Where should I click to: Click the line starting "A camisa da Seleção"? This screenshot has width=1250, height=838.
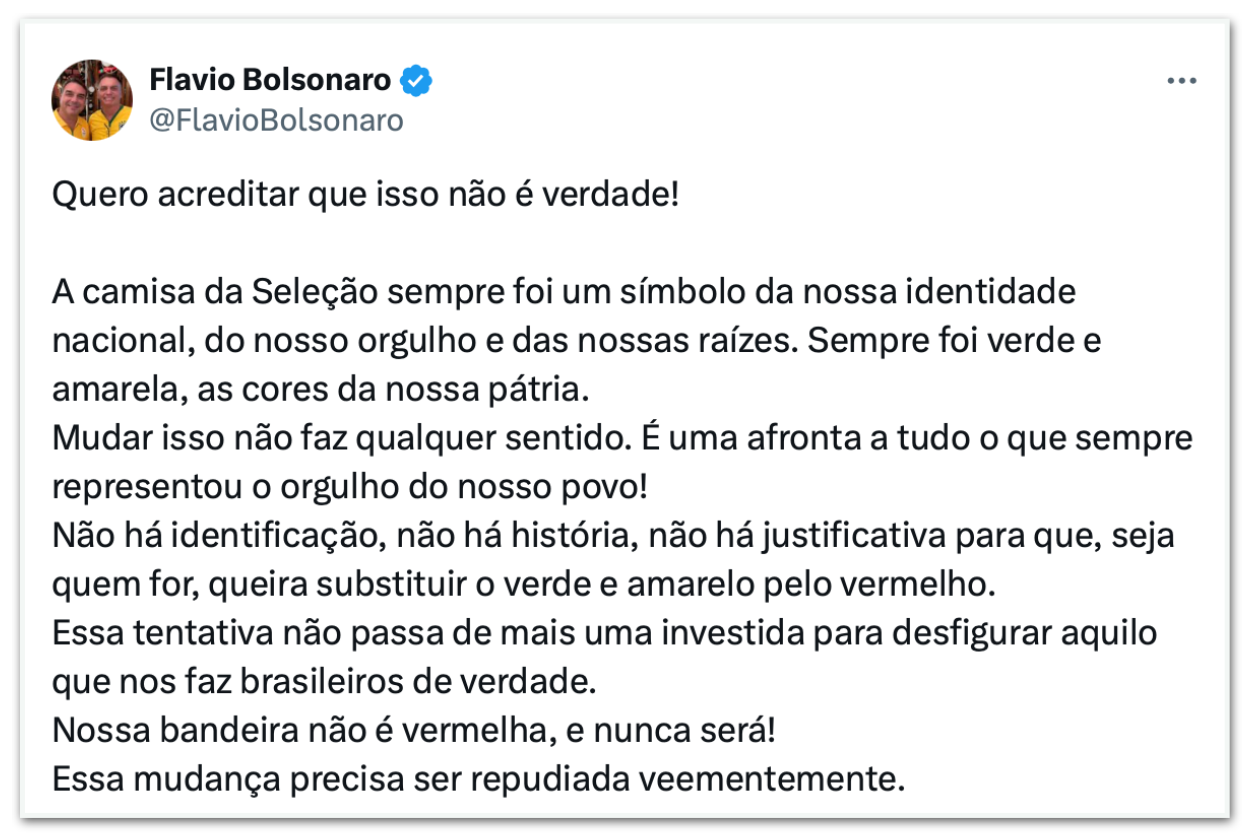(564, 292)
